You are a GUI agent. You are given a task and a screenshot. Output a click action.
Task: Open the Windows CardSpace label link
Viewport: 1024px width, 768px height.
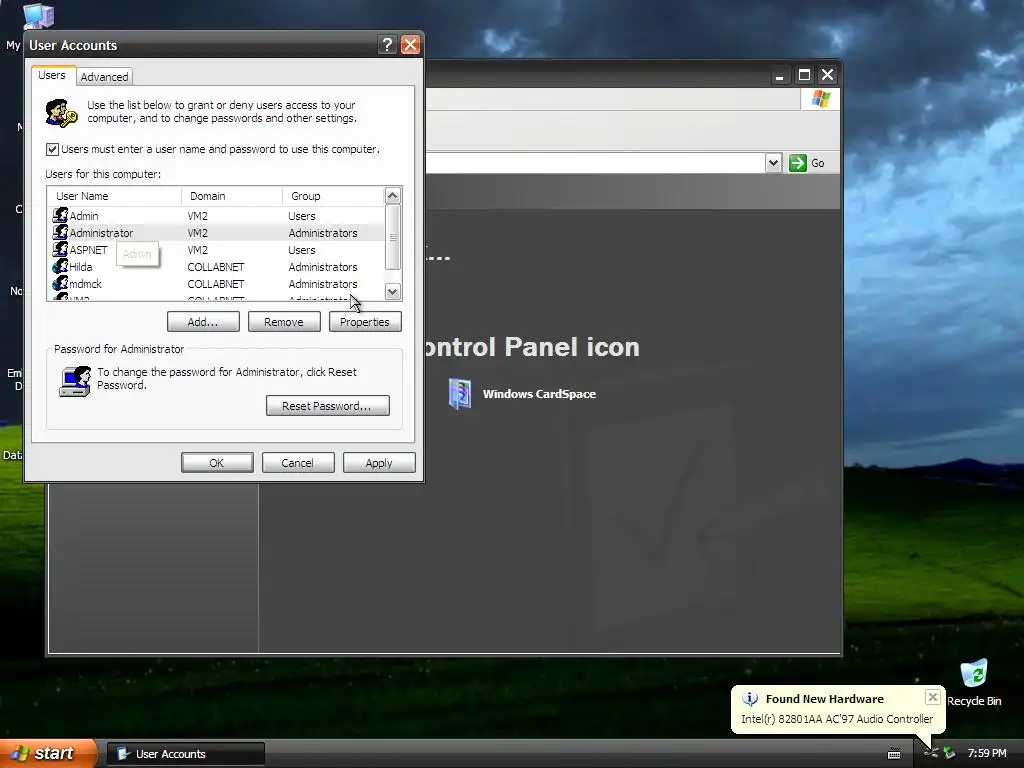coord(539,394)
